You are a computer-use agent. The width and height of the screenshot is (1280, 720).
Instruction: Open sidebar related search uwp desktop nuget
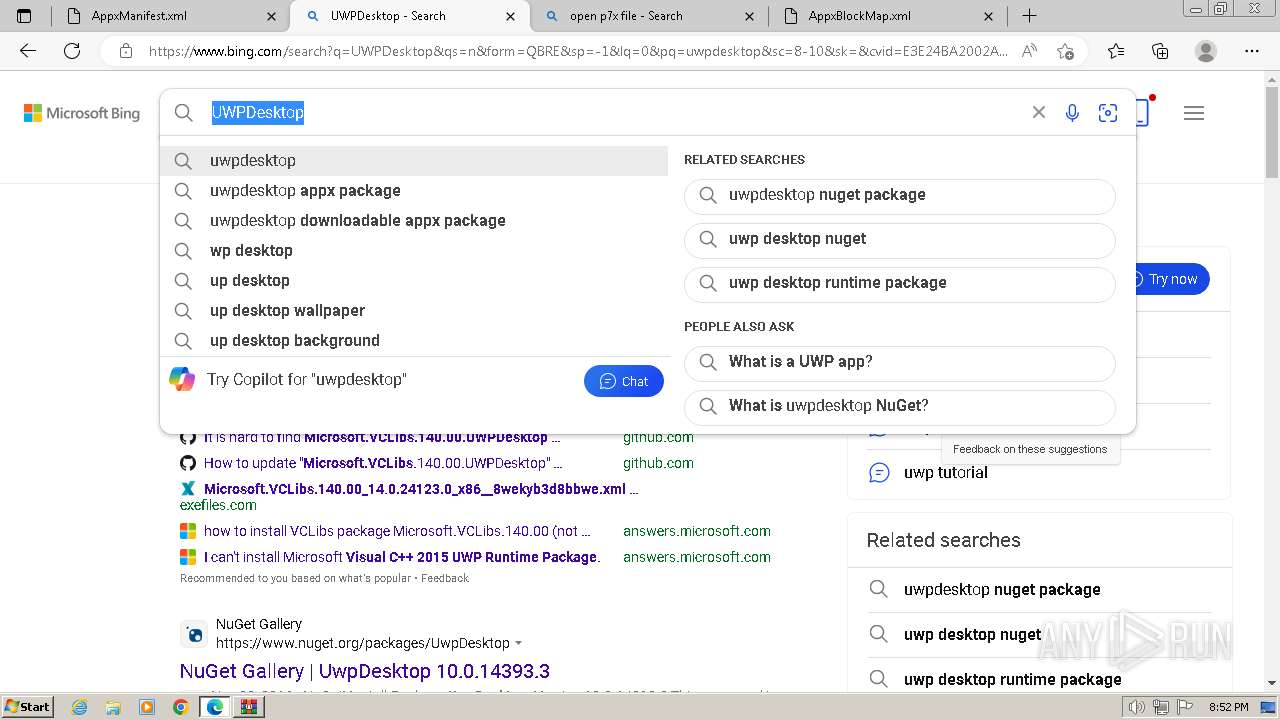[x=973, y=634]
